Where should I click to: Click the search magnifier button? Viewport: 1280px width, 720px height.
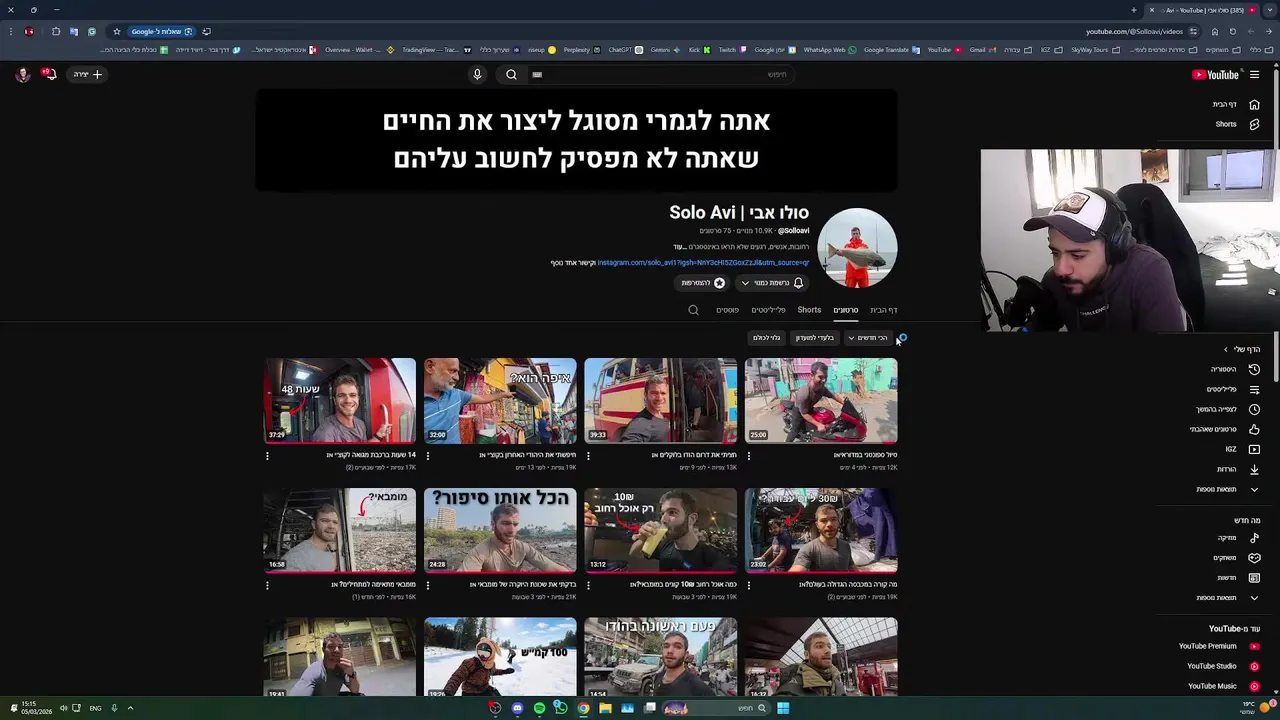pos(511,74)
